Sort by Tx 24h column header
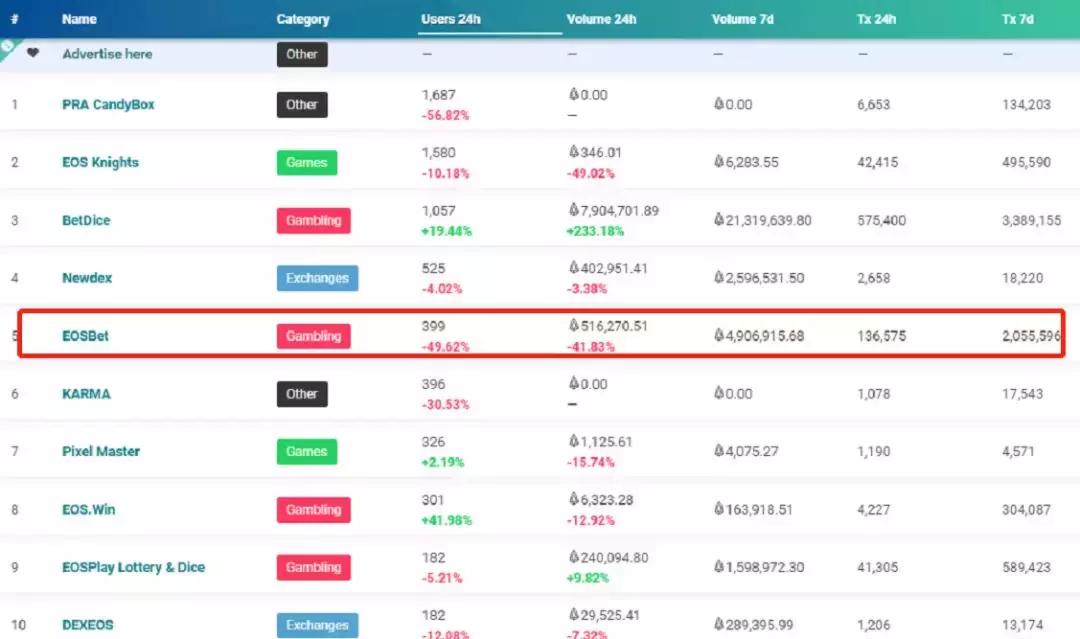Screen dimensions: 1080x639 [876, 19]
